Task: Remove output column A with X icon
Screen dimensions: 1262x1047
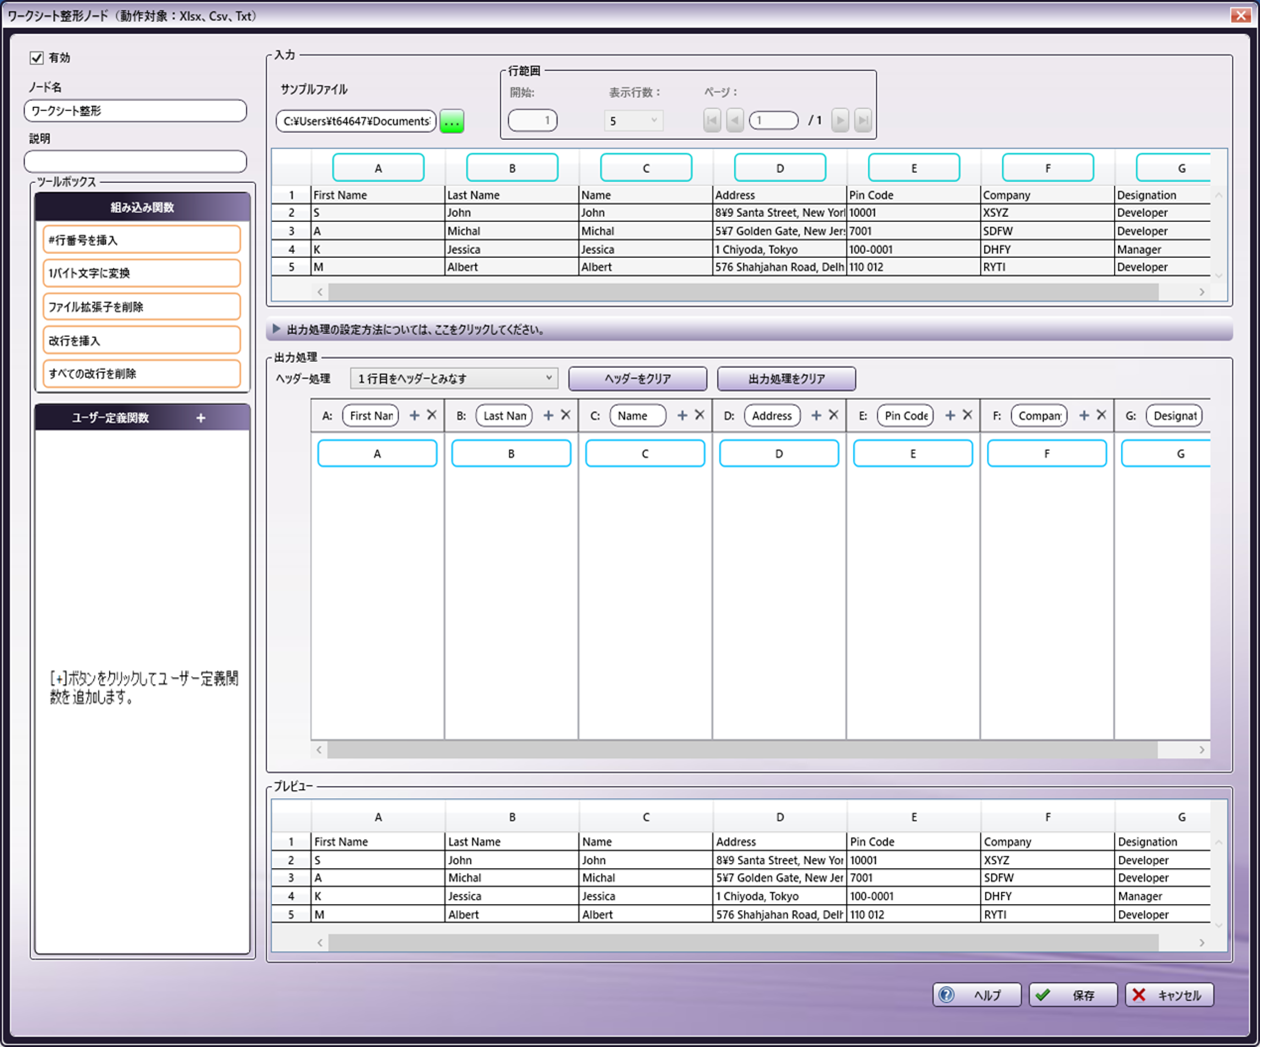Action: [x=432, y=415]
